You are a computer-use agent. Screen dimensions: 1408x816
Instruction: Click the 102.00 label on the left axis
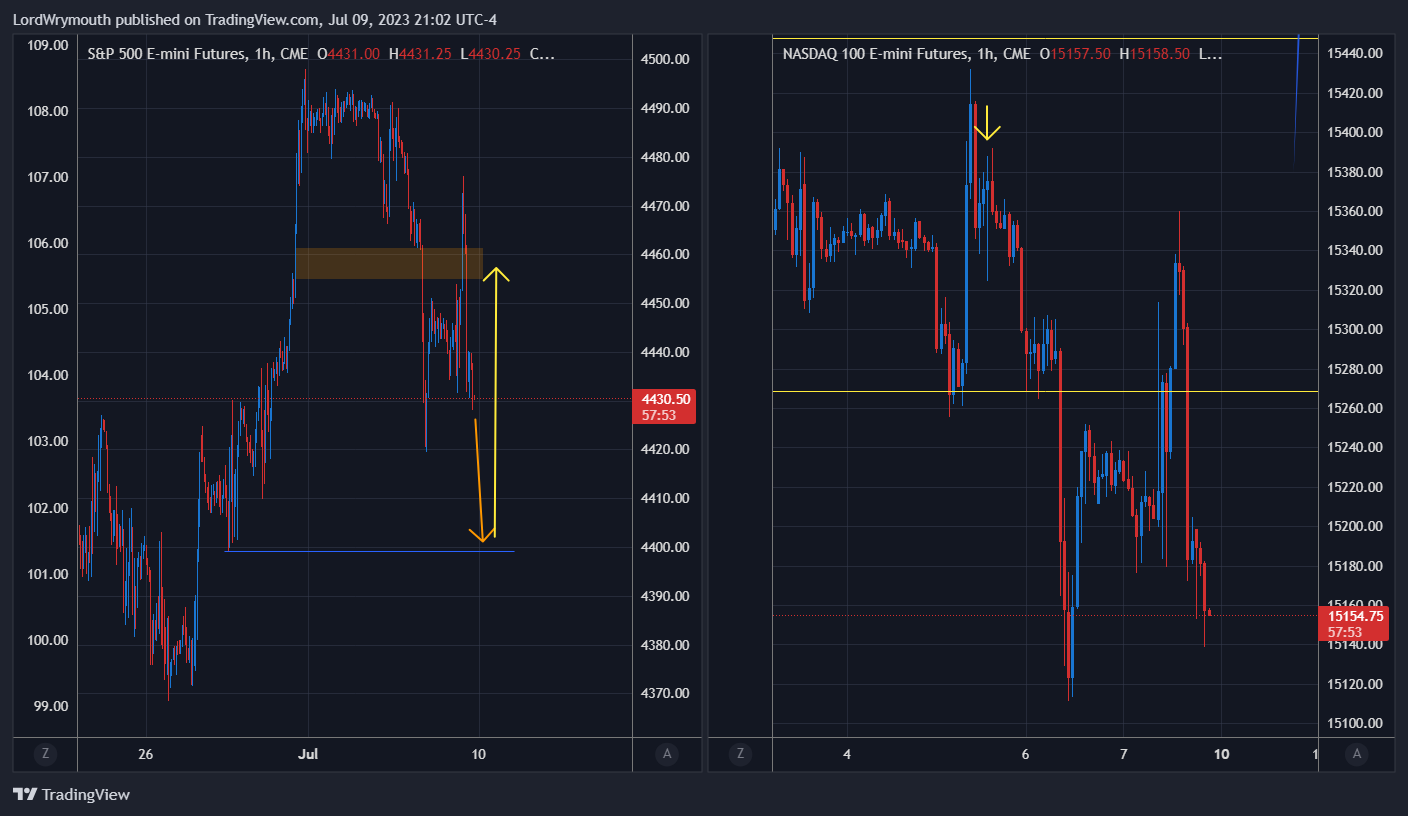(48, 508)
